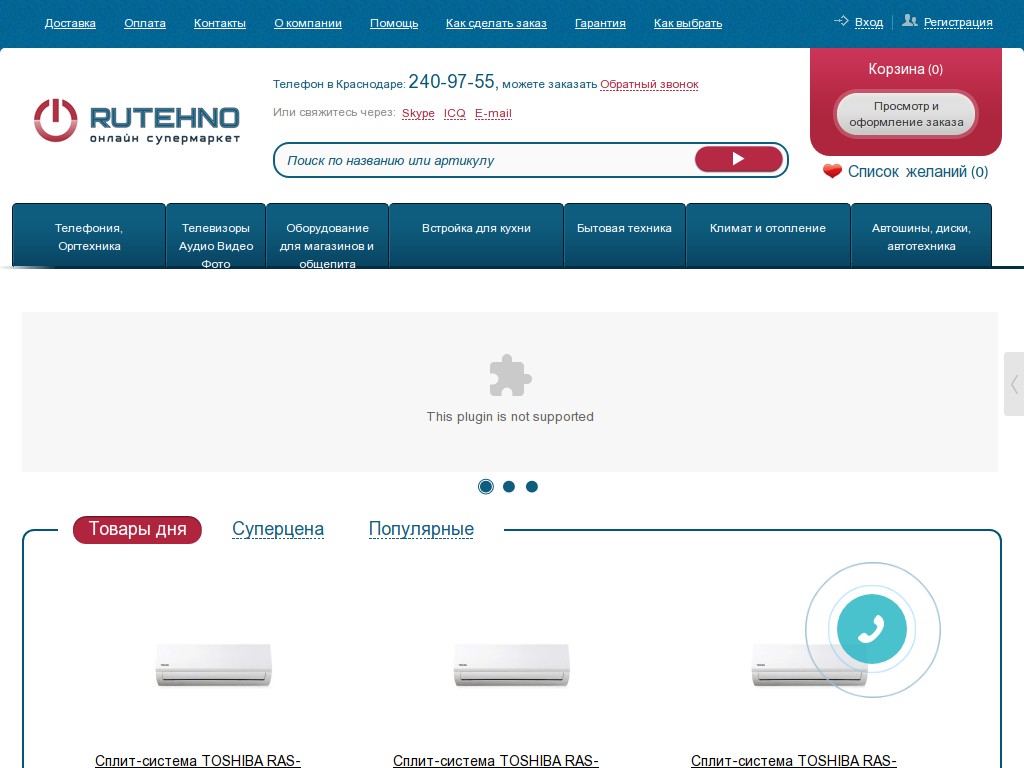This screenshot has height=768, width=1024.
Task: Click the registration user icon
Action: click(910, 21)
